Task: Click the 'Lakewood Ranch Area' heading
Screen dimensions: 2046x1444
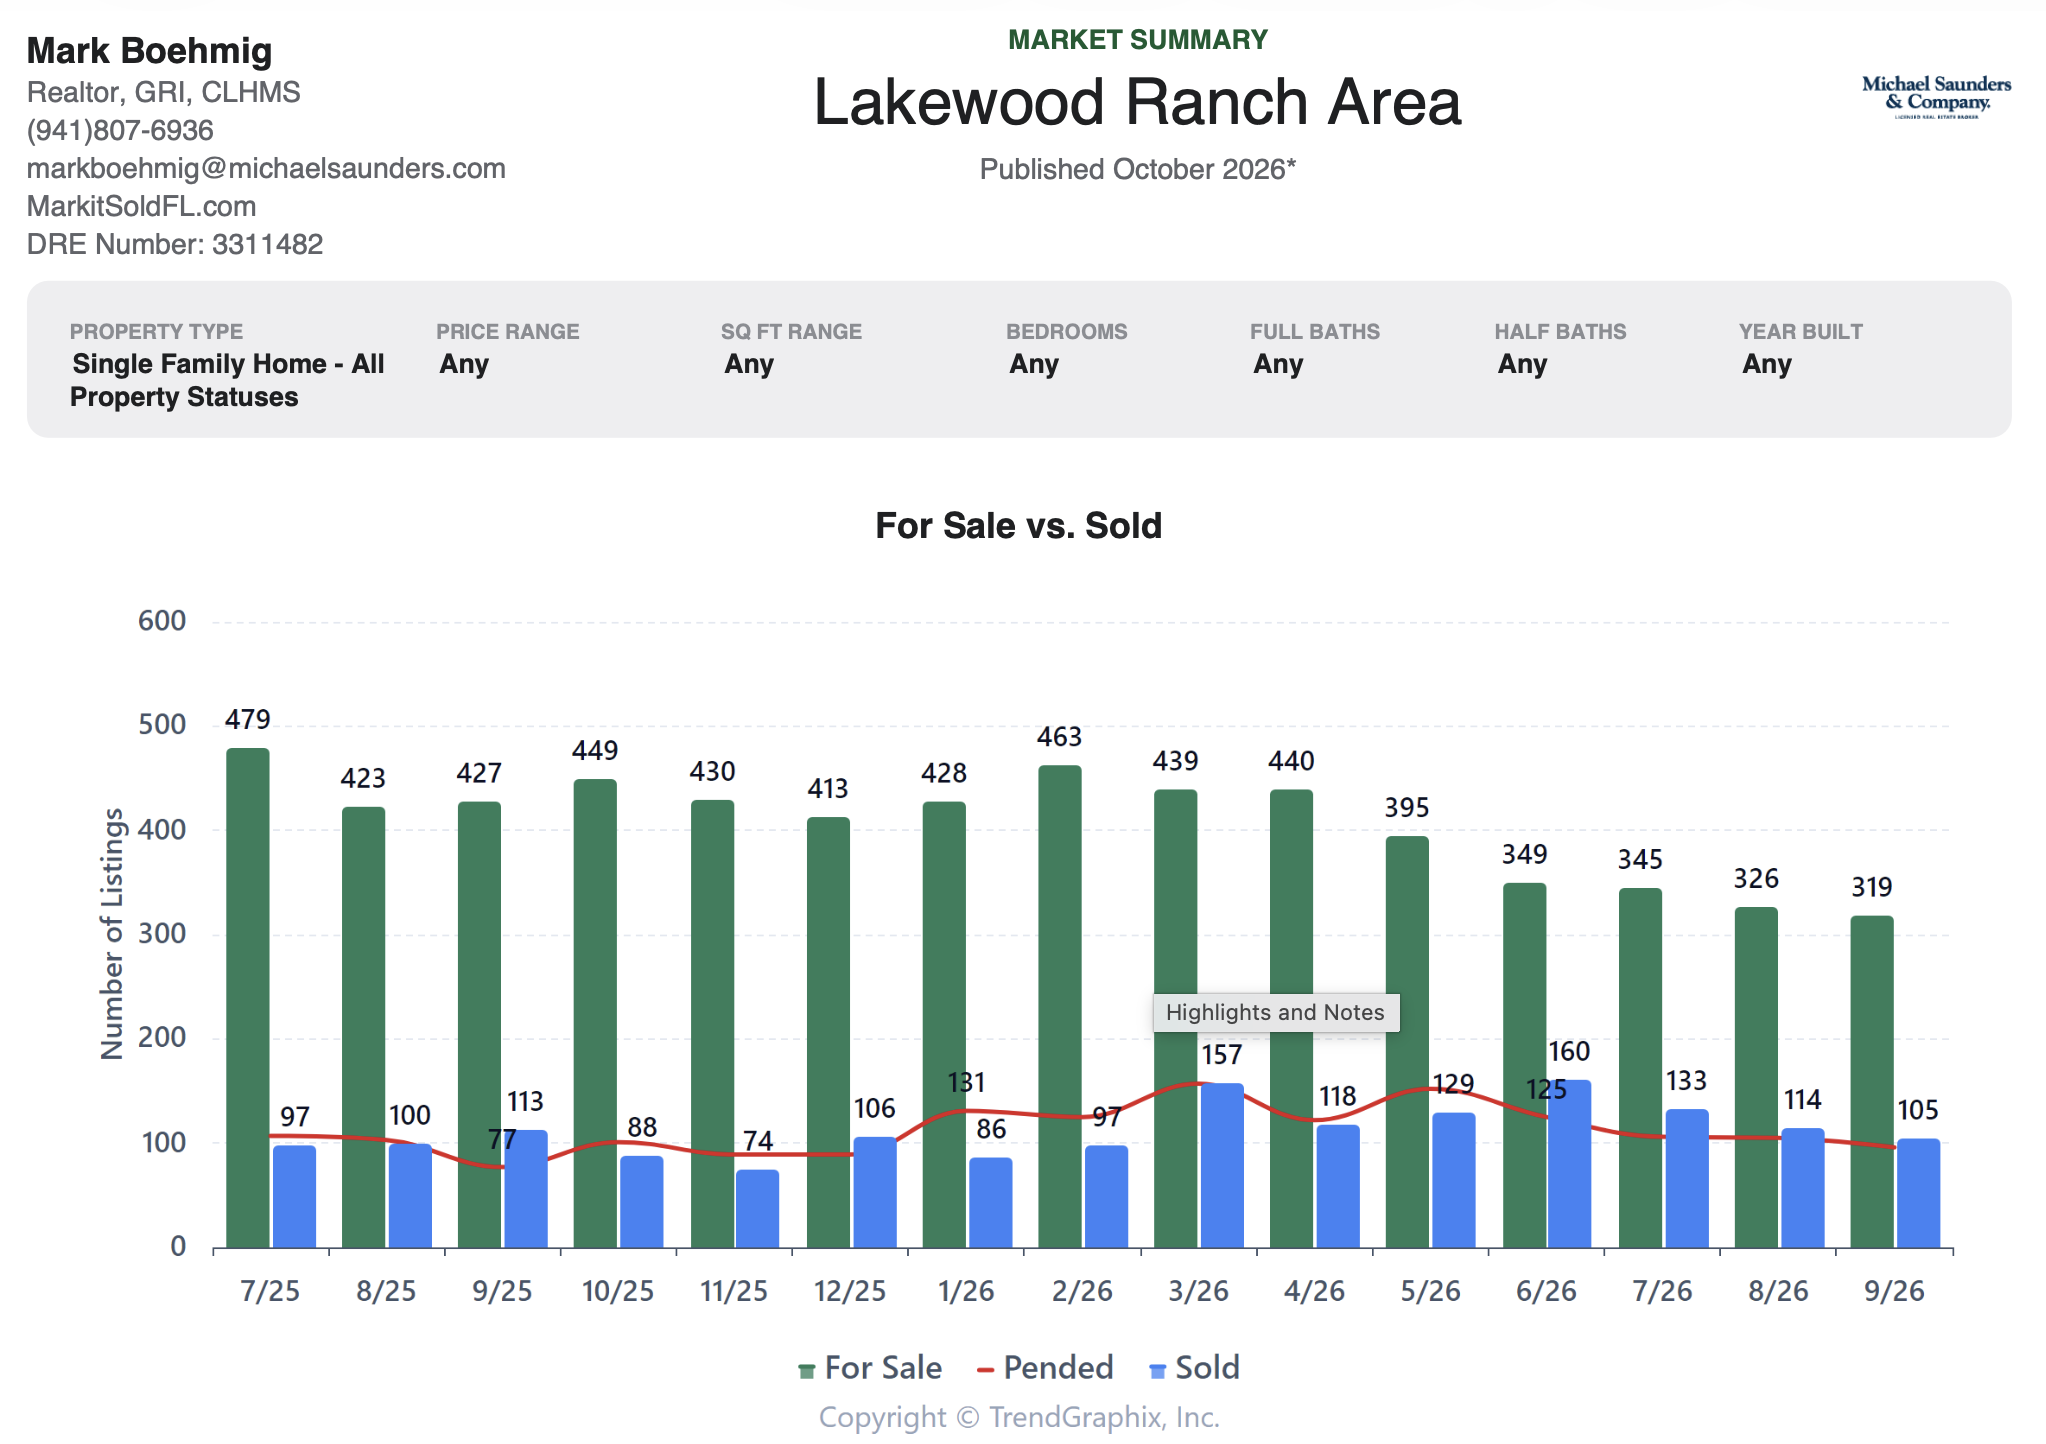Action: click(x=1138, y=102)
